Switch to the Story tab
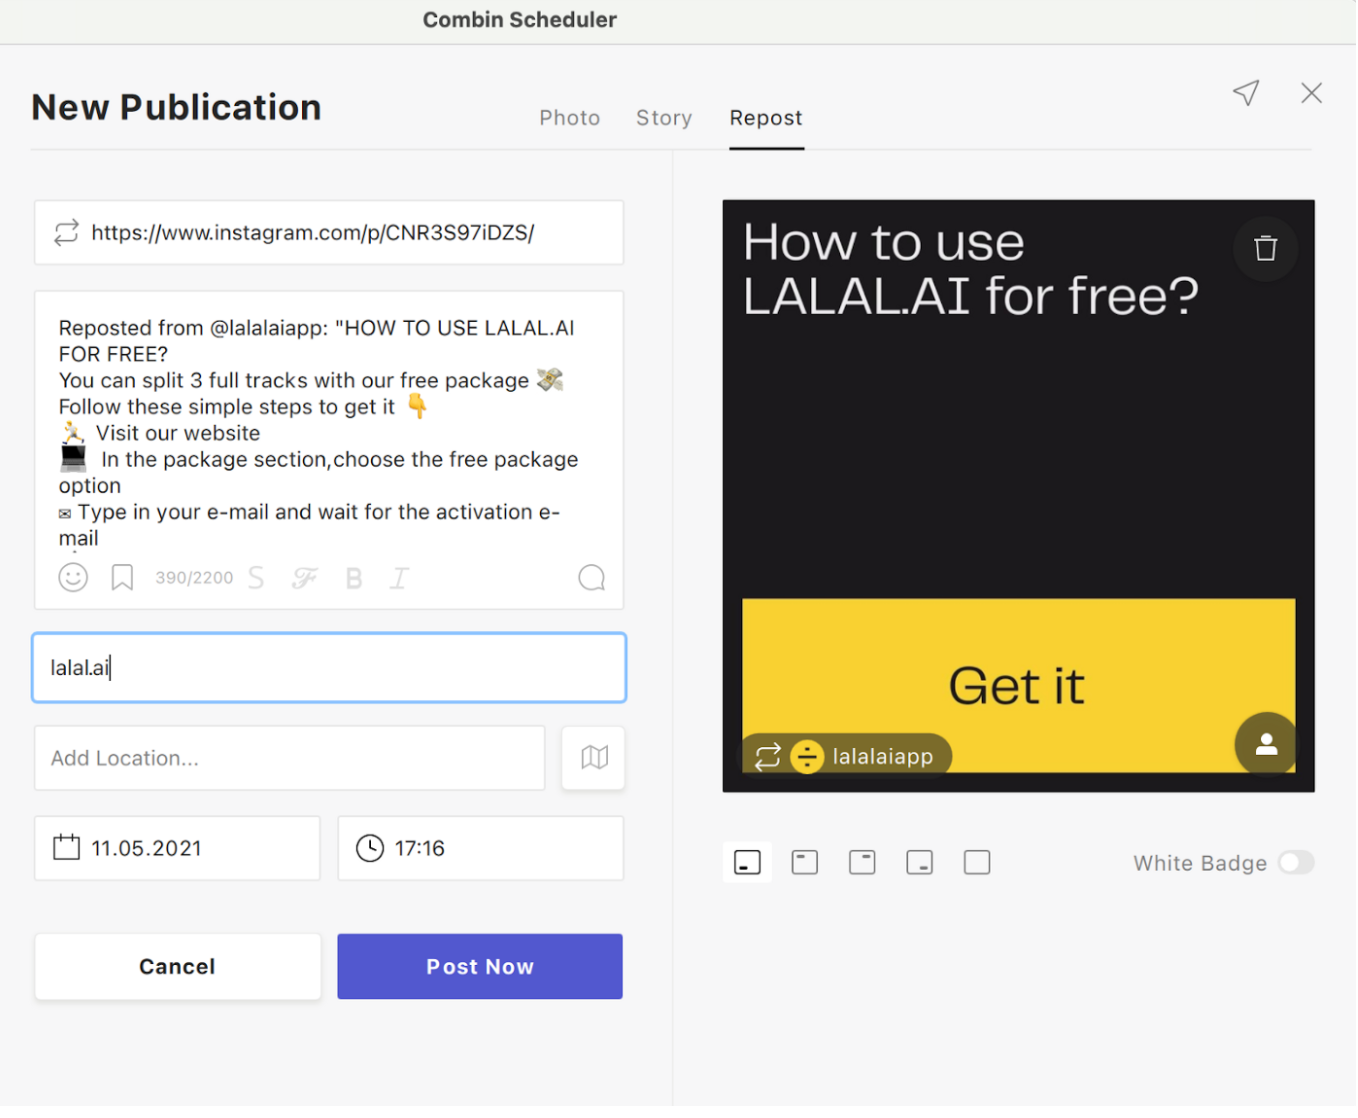This screenshot has height=1118, width=1358. 664,118
